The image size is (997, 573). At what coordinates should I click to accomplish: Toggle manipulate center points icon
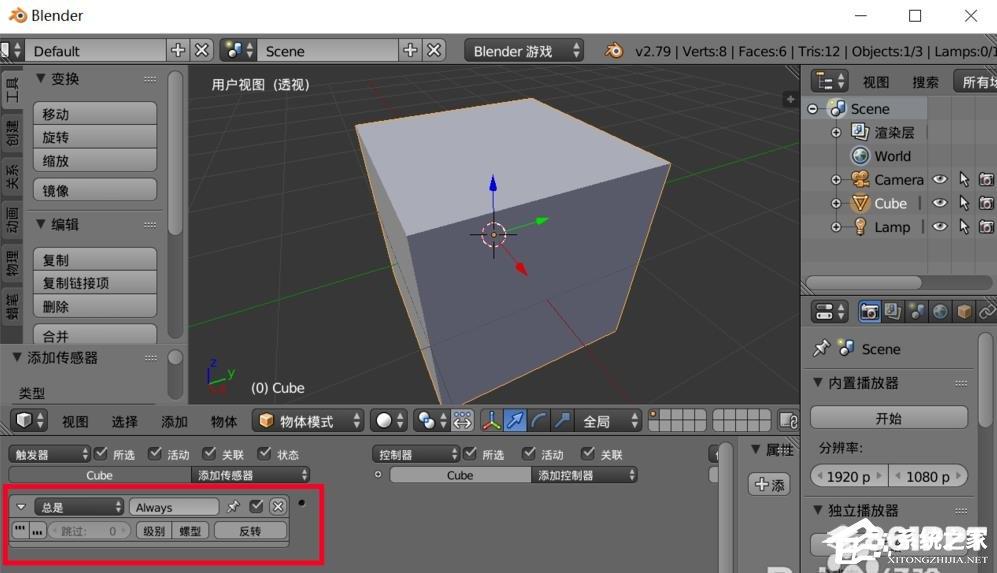462,420
